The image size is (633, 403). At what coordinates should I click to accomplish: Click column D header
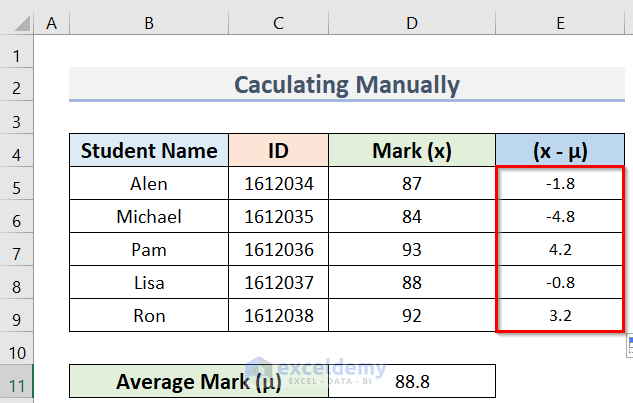(411, 18)
